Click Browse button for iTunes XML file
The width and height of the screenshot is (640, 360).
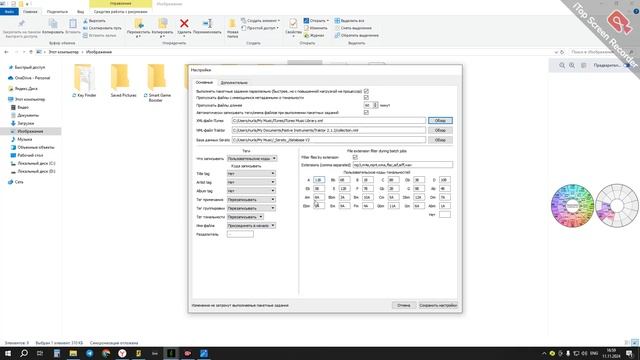point(440,121)
